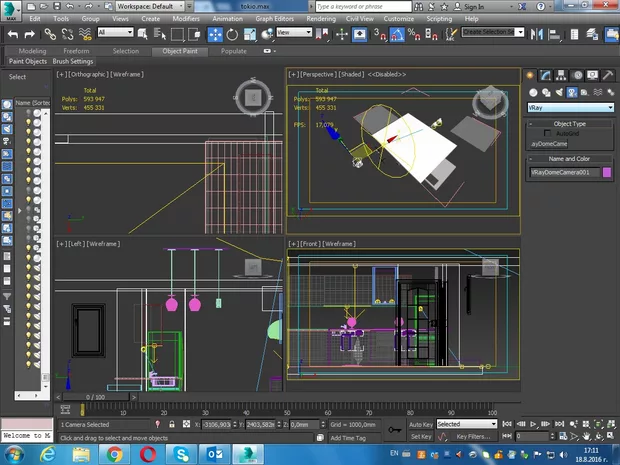
Task: Click the VRayDomeCamera object type button
Action: coord(549,144)
